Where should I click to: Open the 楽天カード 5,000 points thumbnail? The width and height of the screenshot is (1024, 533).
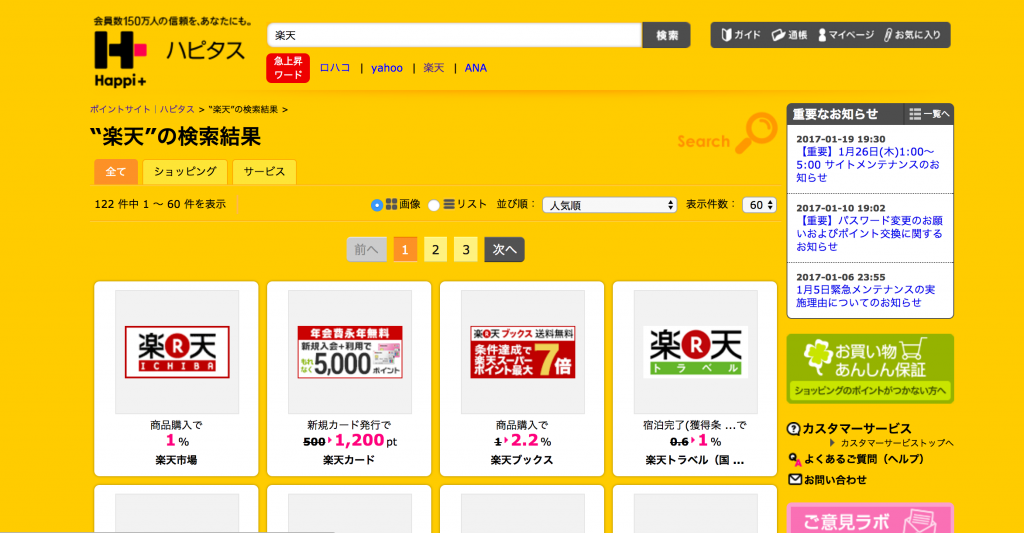click(x=350, y=352)
